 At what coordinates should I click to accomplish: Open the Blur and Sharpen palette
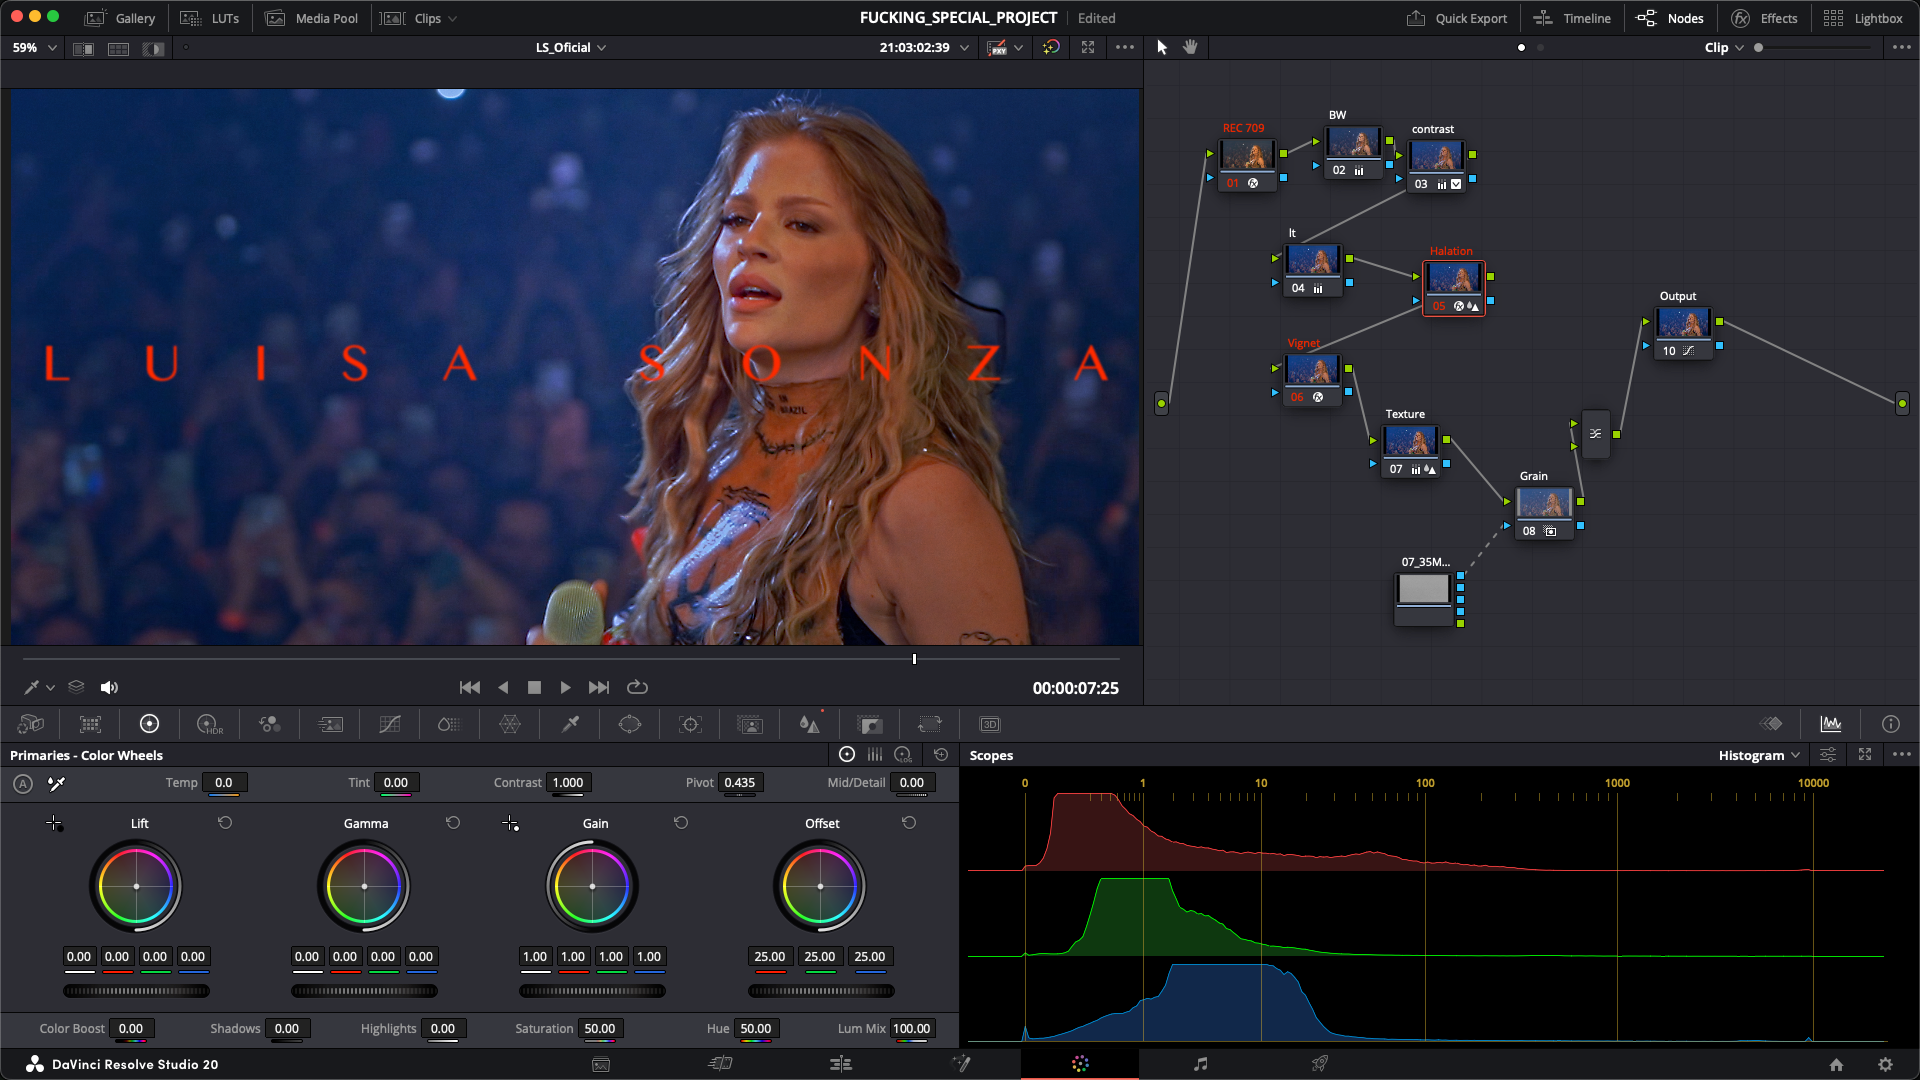coord(809,724)
